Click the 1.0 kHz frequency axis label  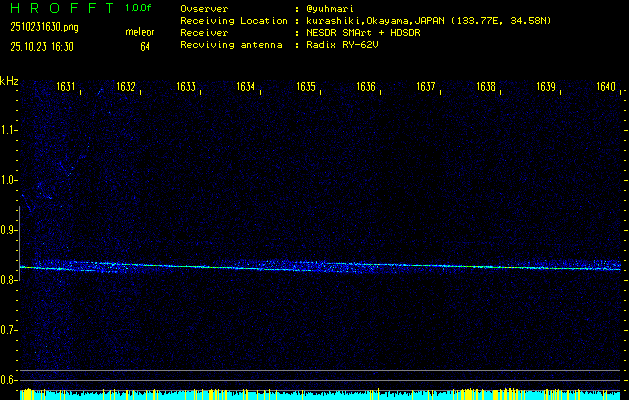click(9, 180)
